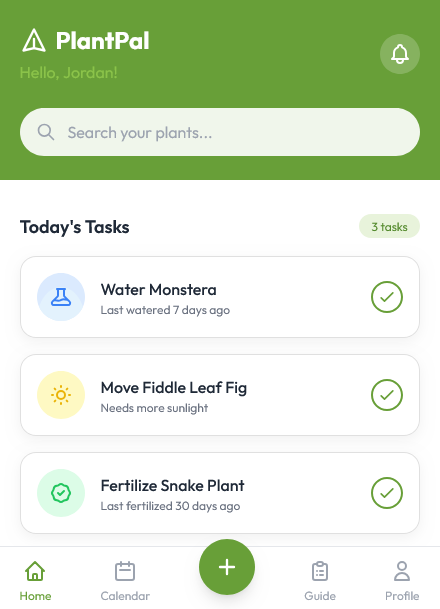Tap the green plus add button
Viewport: 440px width, 609px height.
click(x=227, y=567)
